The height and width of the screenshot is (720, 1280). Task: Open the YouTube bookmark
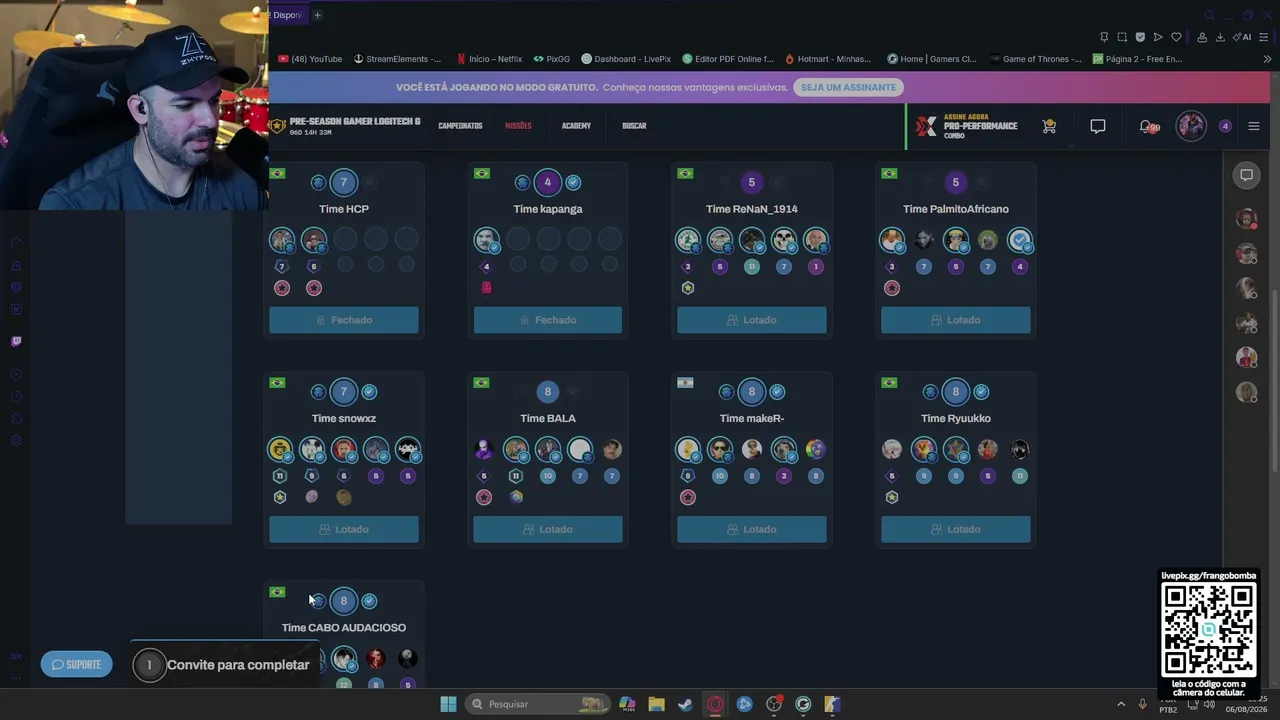point(311,59)
